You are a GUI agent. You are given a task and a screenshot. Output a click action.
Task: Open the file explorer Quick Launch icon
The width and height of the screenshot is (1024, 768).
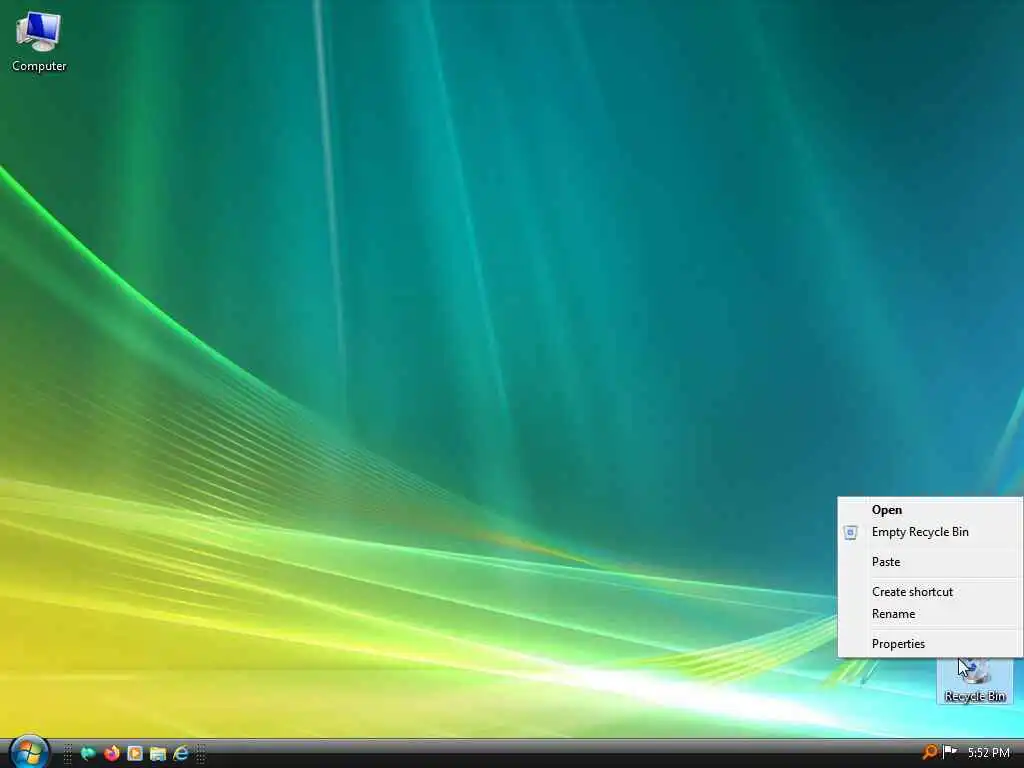click(x=157, y=754)
